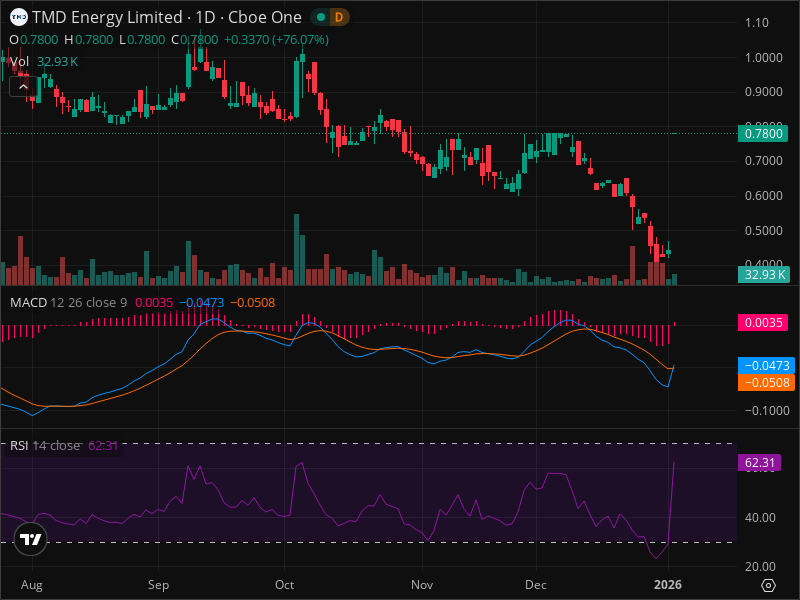Click the 20.00 RSI scale label
Image resolution: width=800 pixels, height=600 pixels.
click(x=760, y=567)
